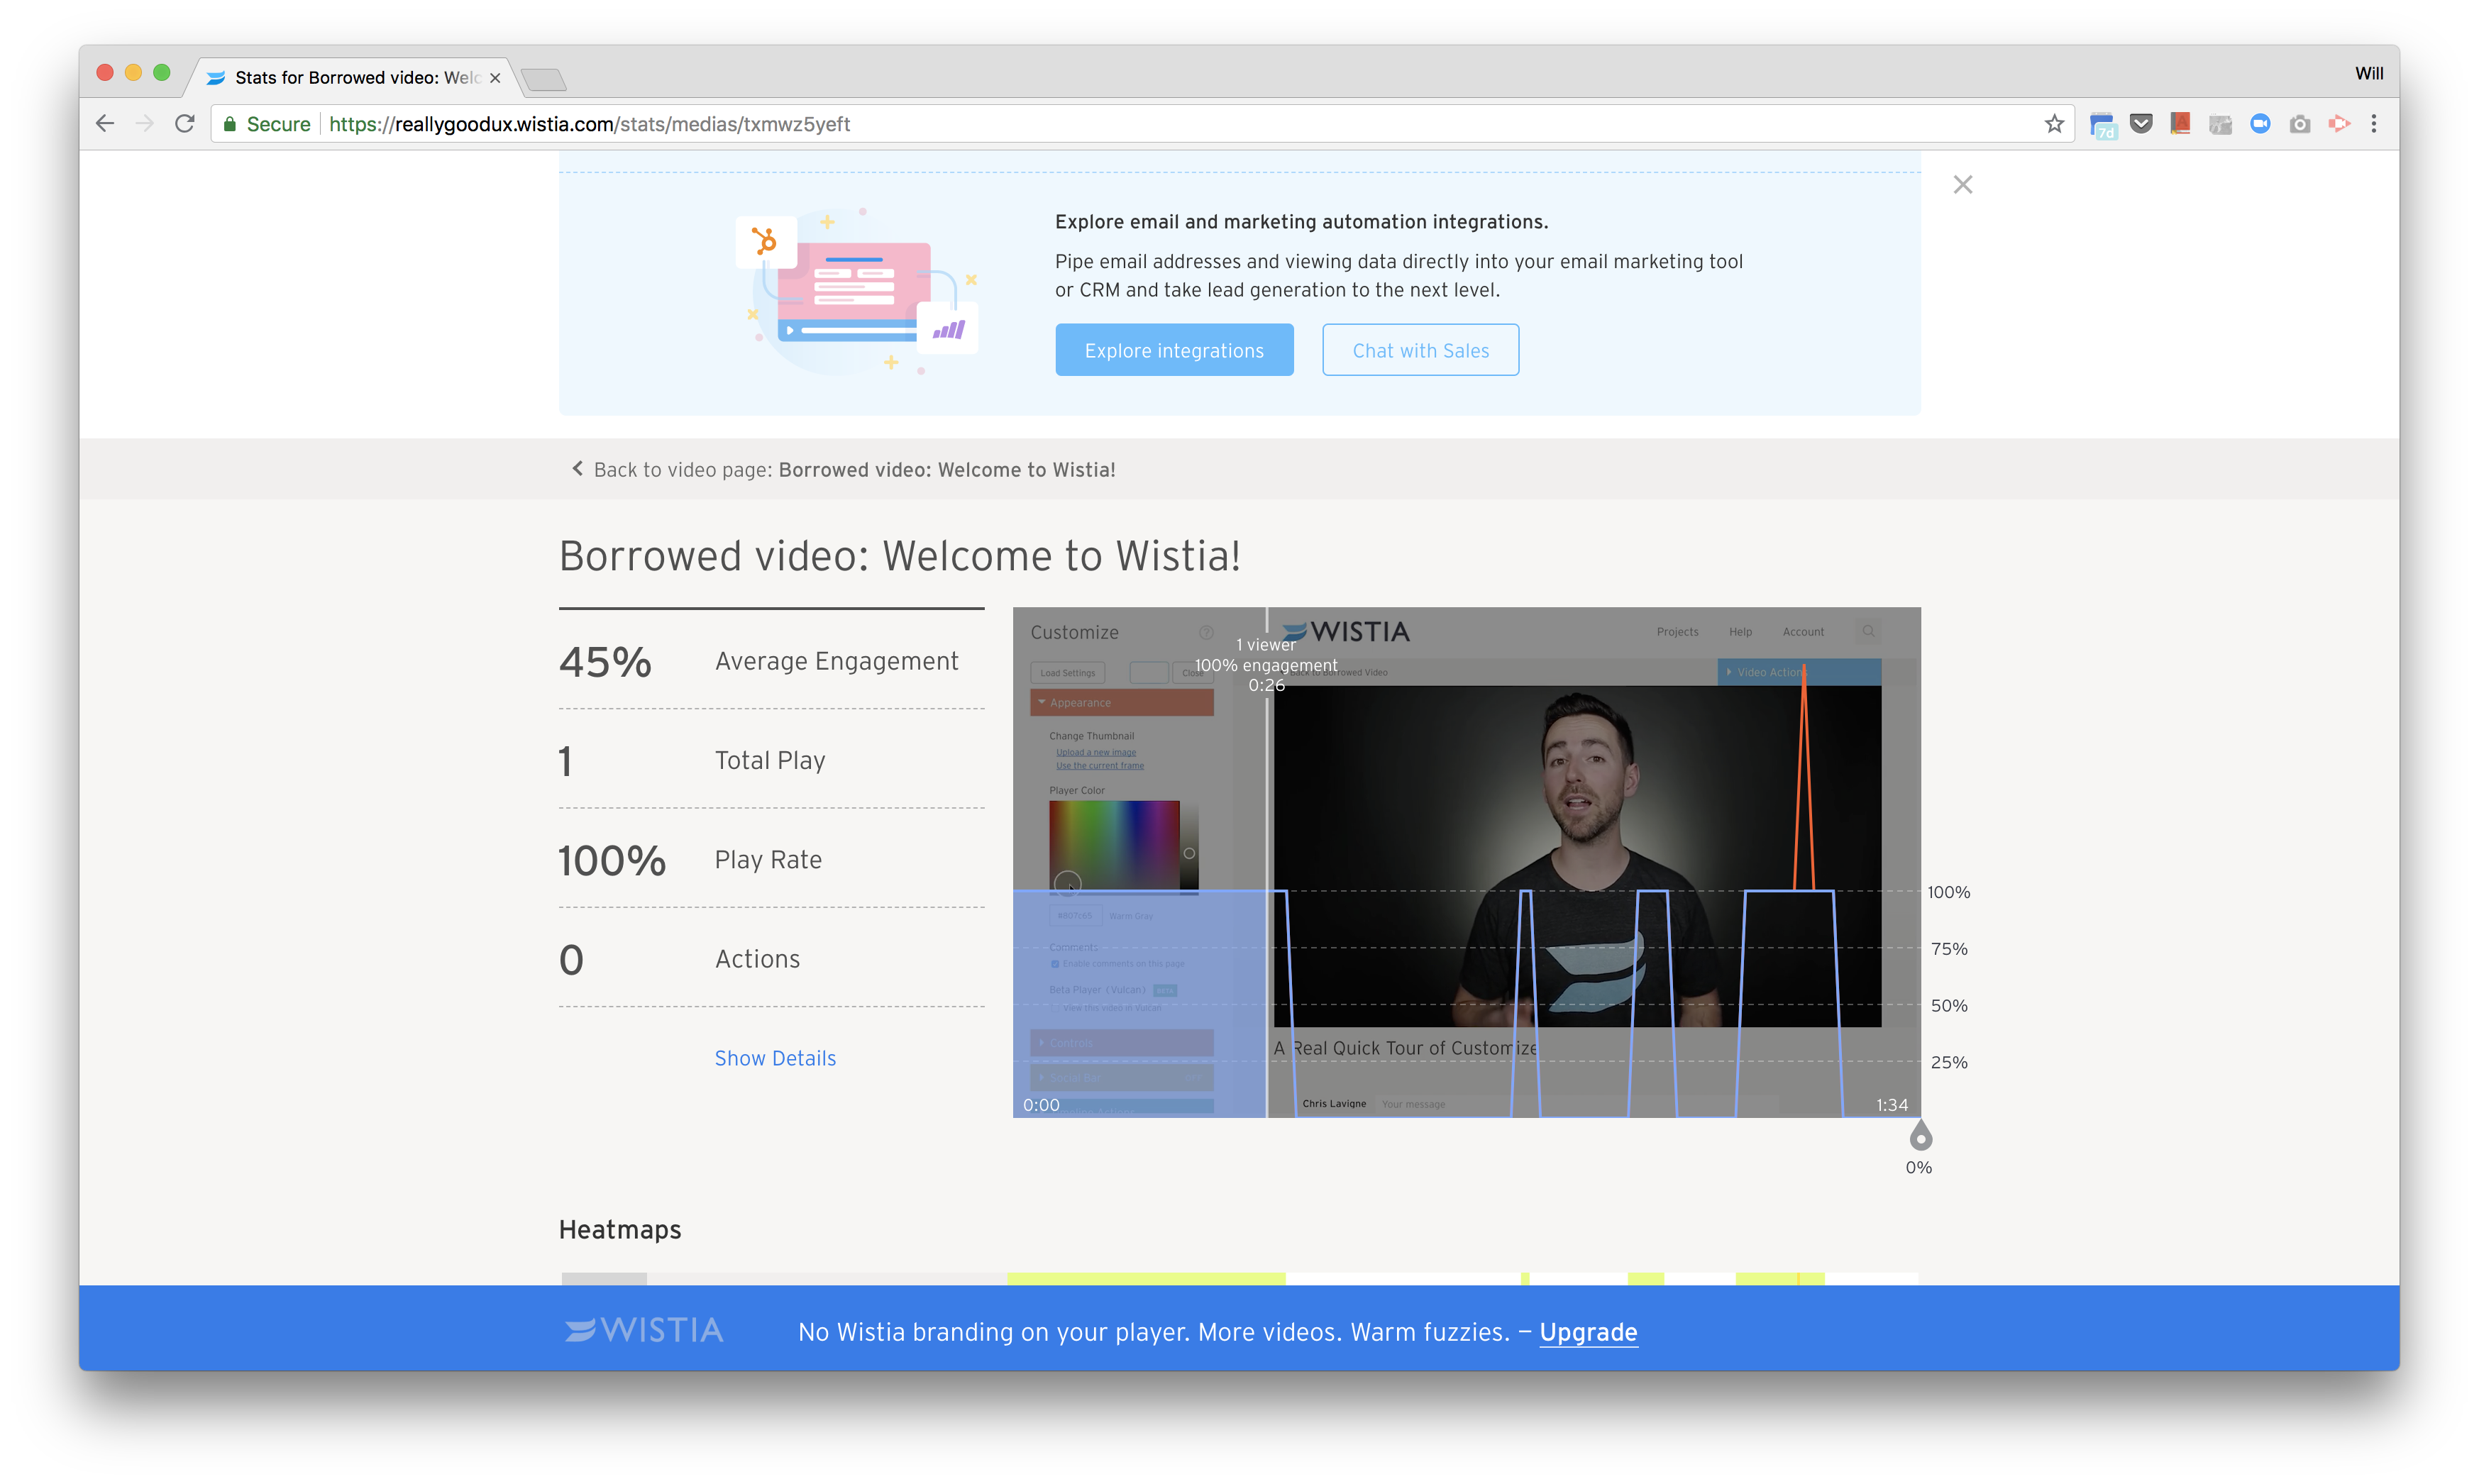Click the Will profile name in Chrome
This screenshot has height=1484, width=2479.
tap(2368, 73)
